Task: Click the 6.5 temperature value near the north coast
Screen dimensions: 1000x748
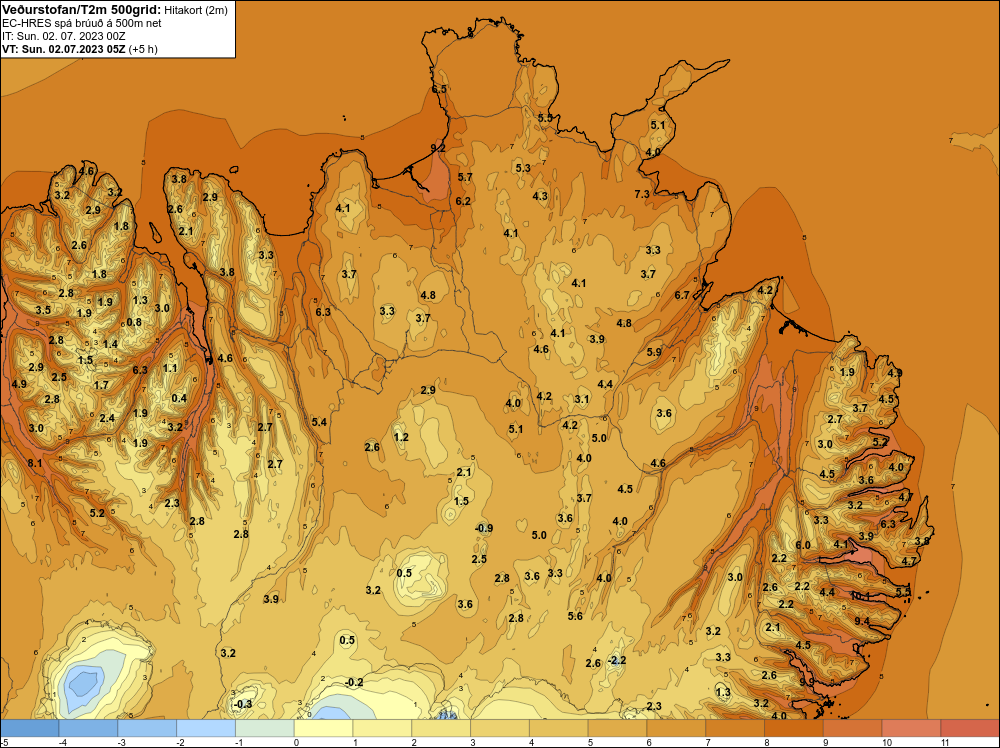Action: click(439, 89)
